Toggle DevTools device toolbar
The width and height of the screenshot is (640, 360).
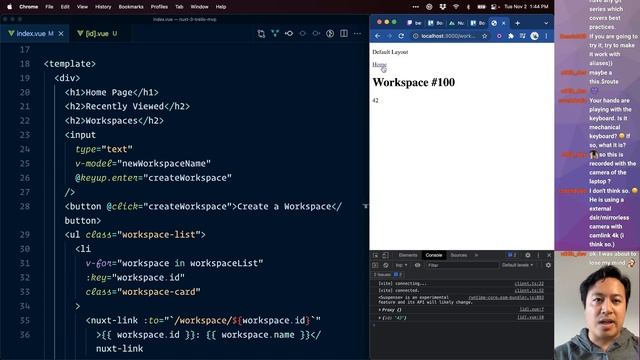point(385,255)
